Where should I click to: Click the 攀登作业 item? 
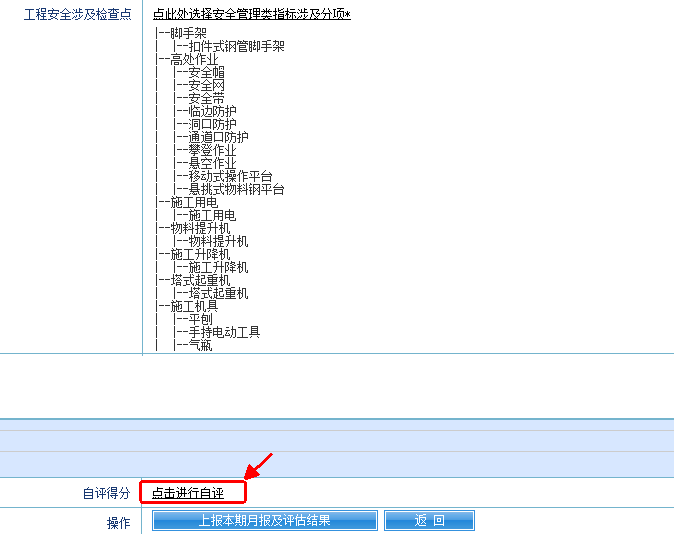pos(212,150)
